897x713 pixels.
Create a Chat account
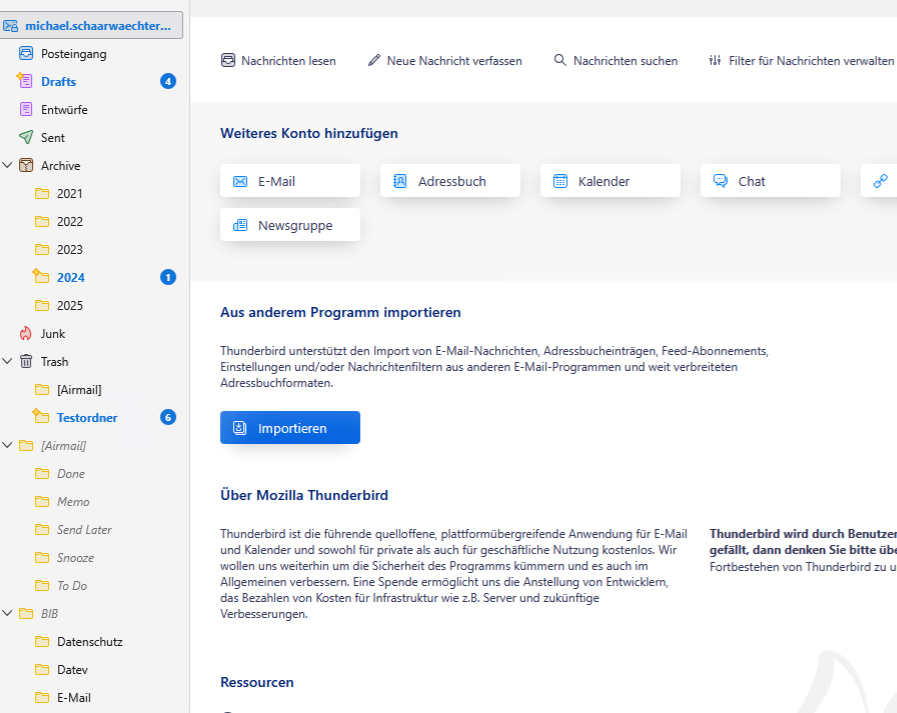(x=770, y=181)
